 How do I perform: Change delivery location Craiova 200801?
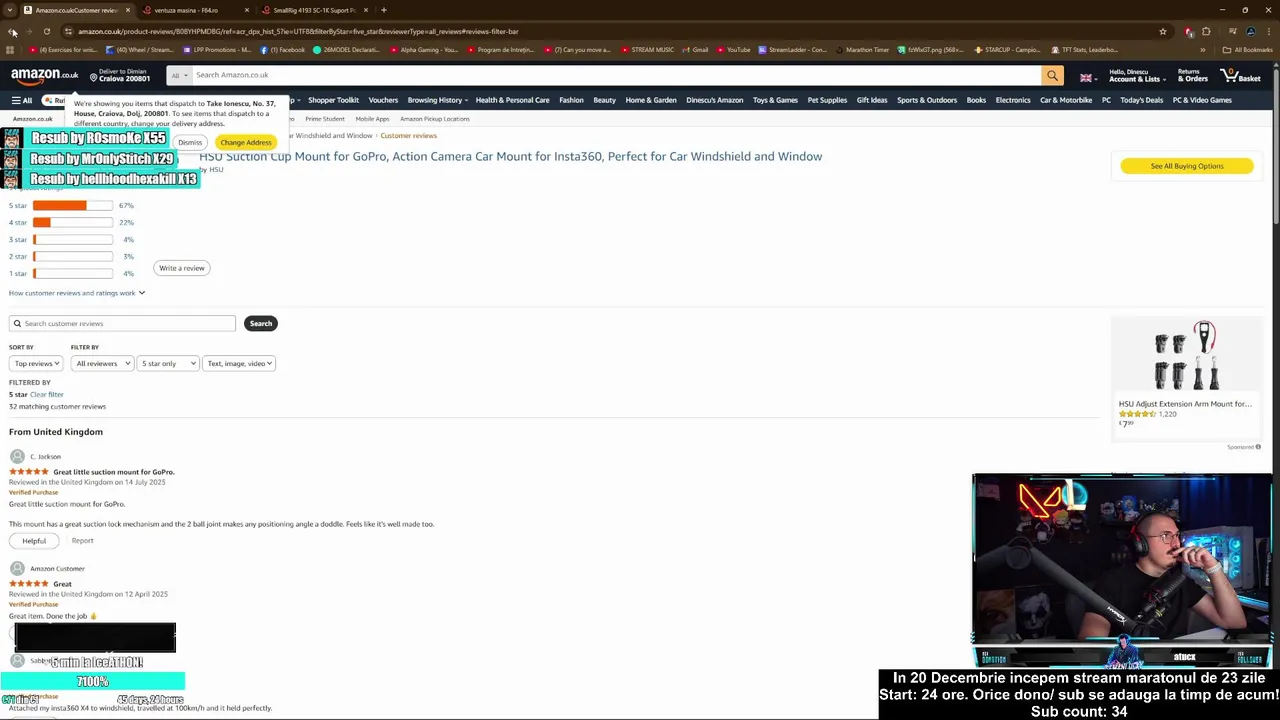(x=120, y=76)
